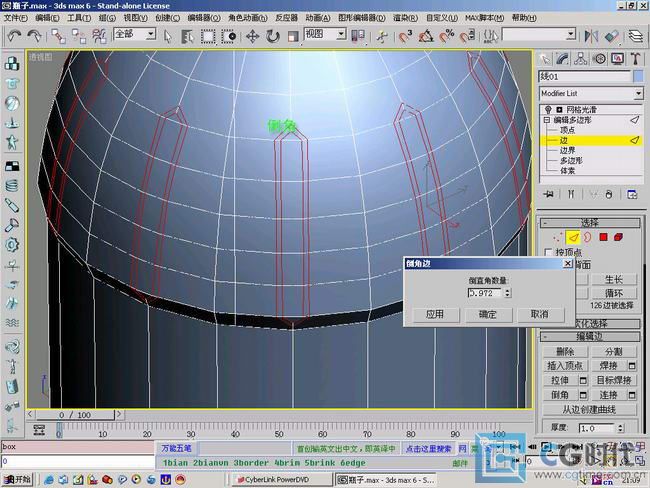Viewport: 650px width, 488px height.
Task: Click the reactor Rigid Body Collection icon
Action: point(12,63)
